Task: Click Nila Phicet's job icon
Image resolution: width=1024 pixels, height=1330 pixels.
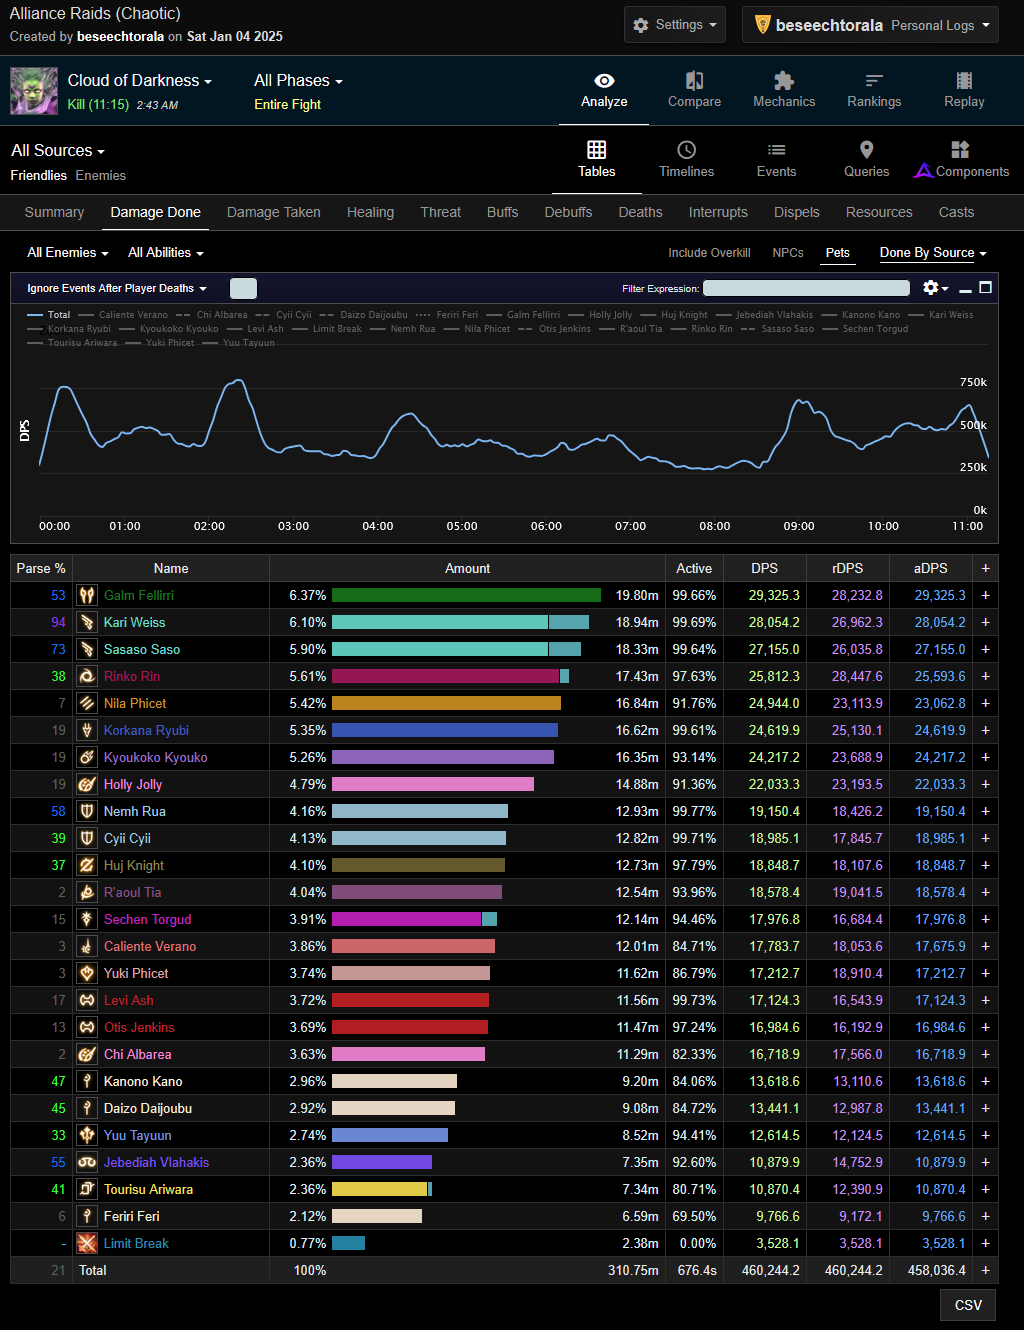Action: [87, 703]
